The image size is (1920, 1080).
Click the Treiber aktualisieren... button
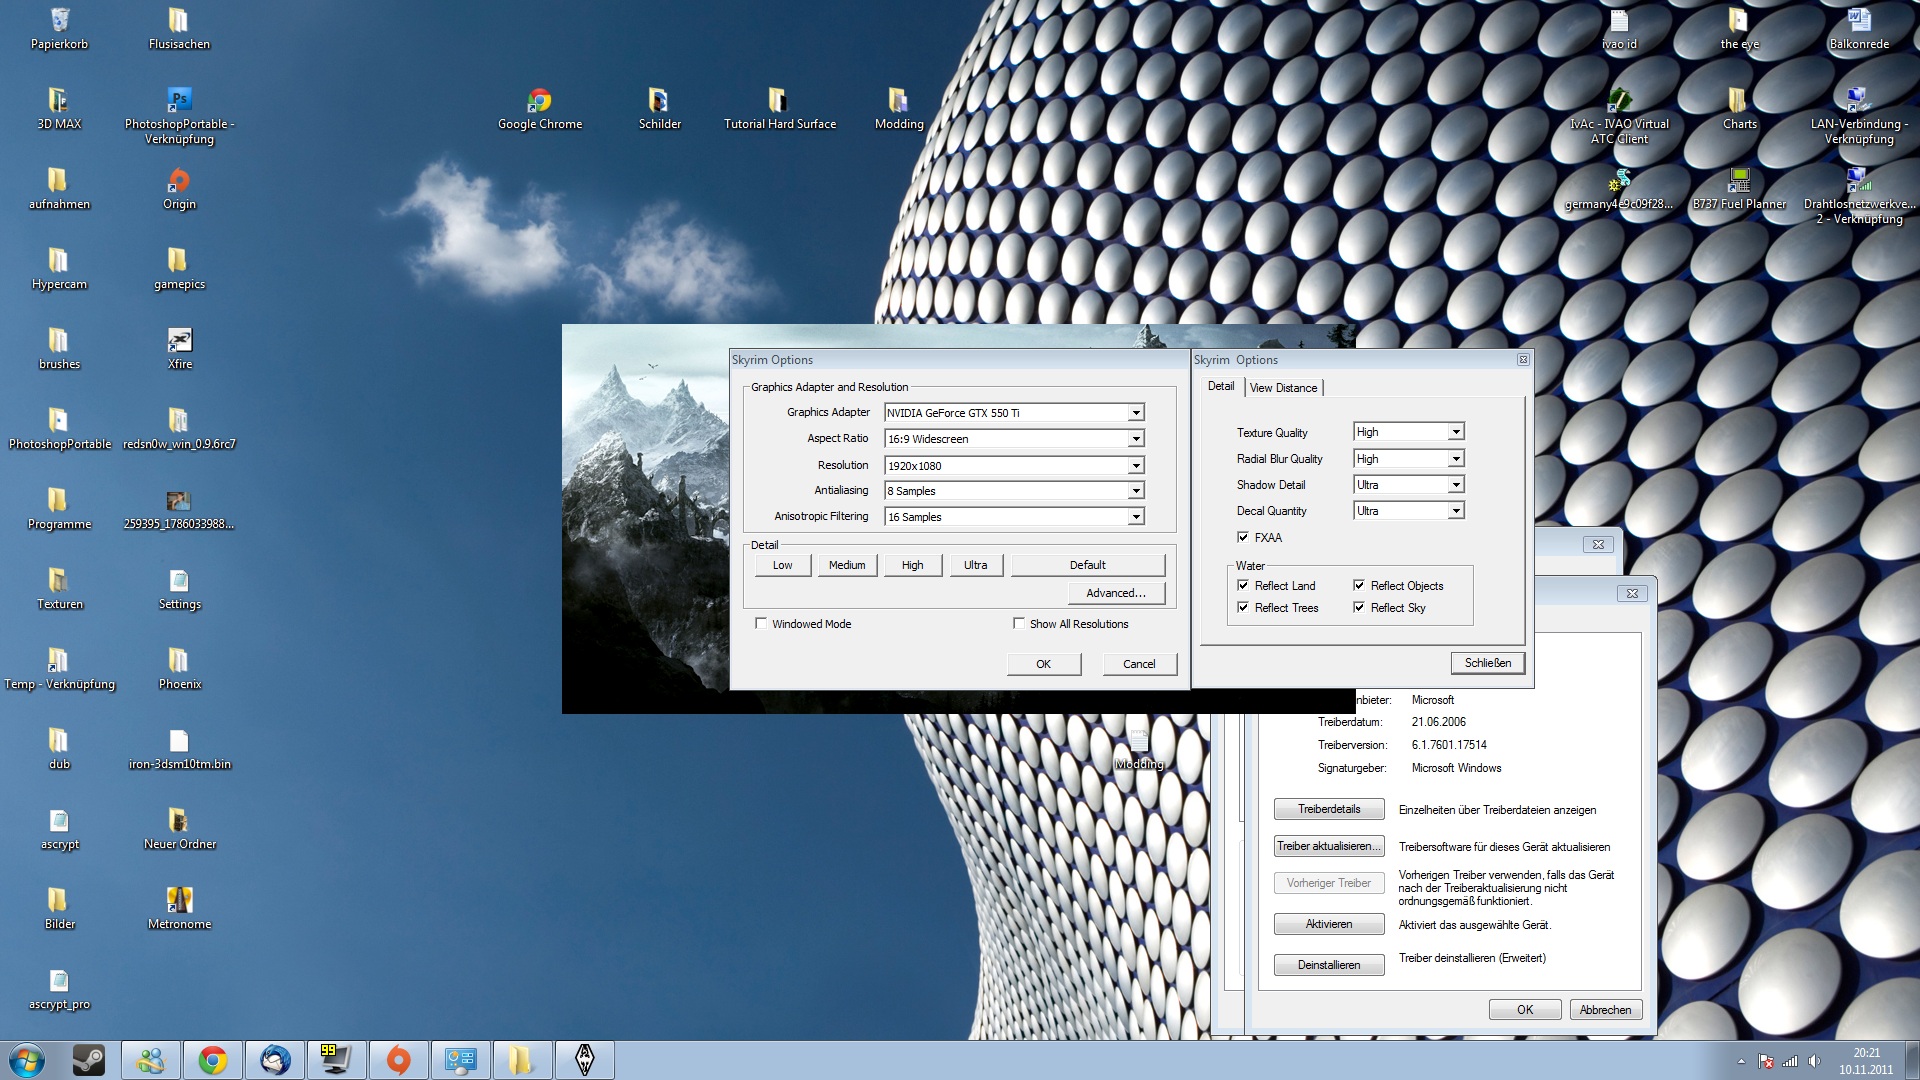click(1329, 846)
